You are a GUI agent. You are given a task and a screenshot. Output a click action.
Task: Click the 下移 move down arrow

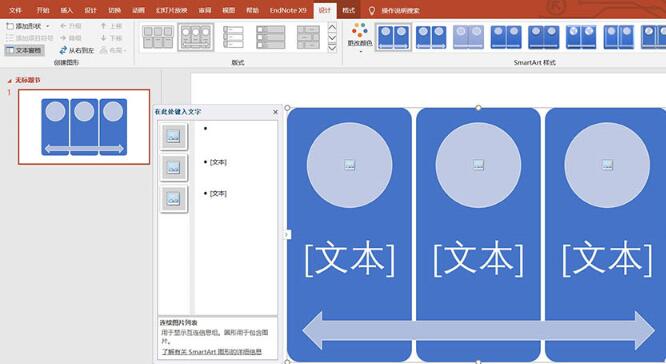[x=111, y=38]
